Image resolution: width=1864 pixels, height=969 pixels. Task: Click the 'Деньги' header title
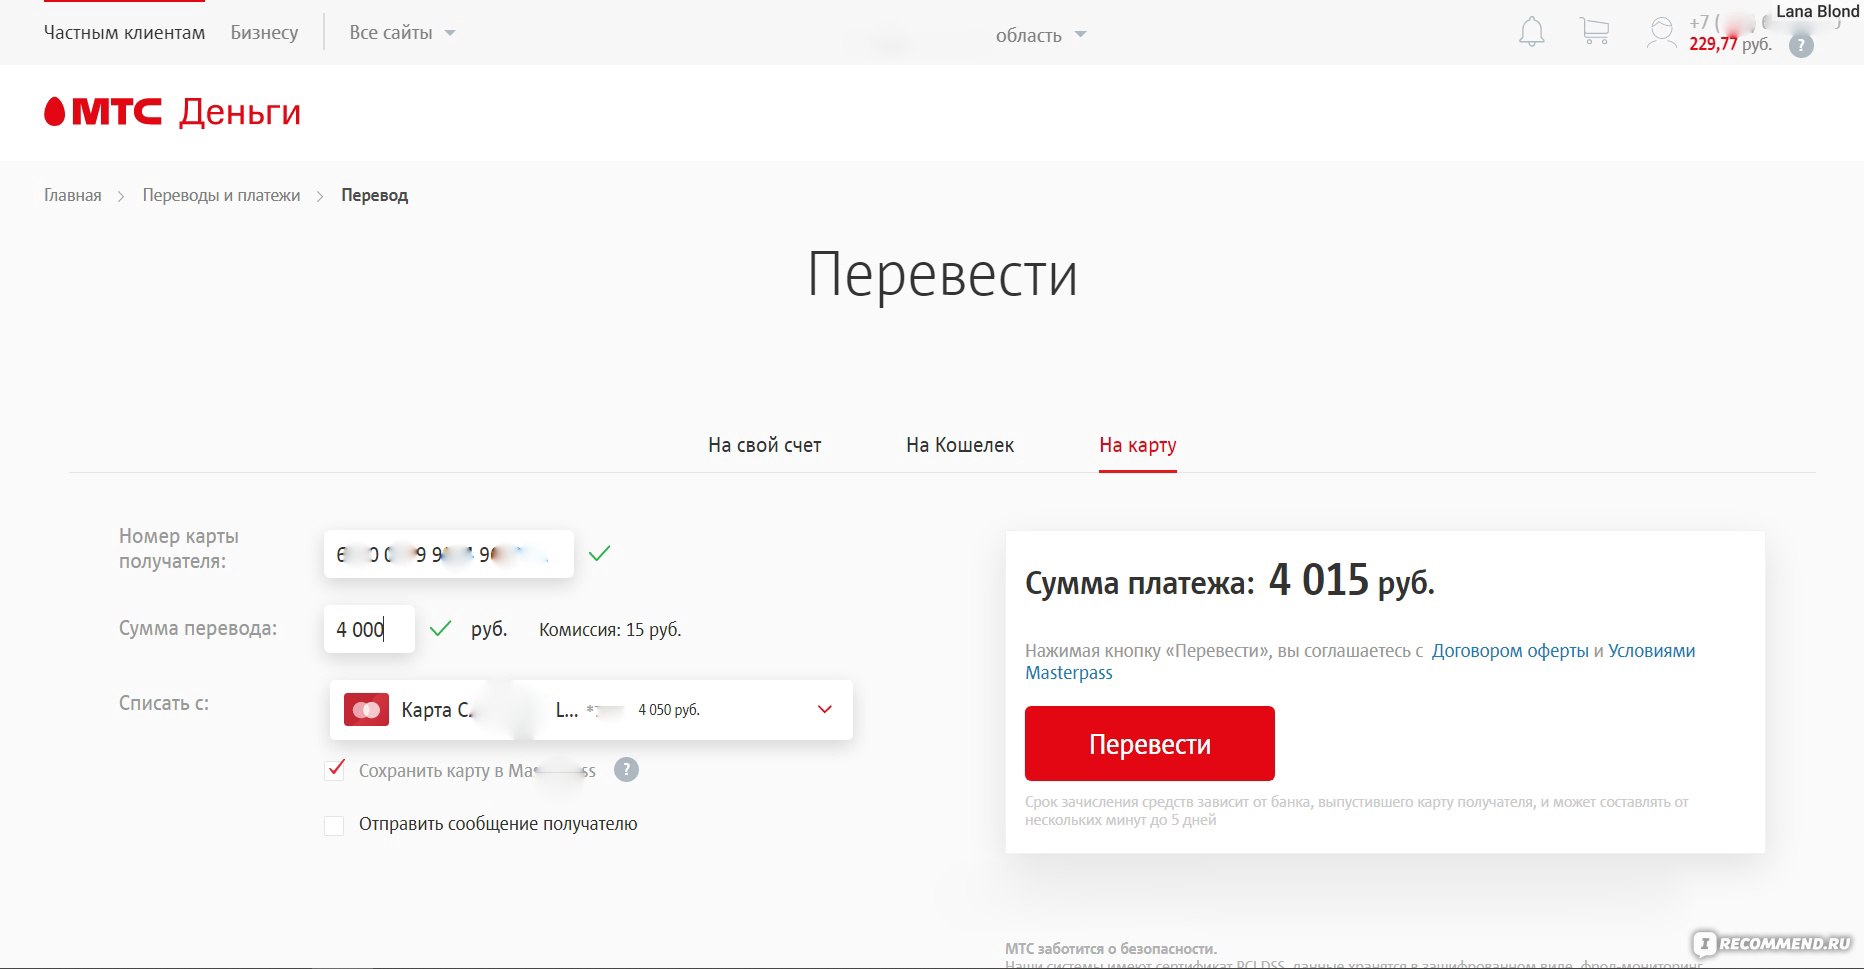[x=240, y=112]
